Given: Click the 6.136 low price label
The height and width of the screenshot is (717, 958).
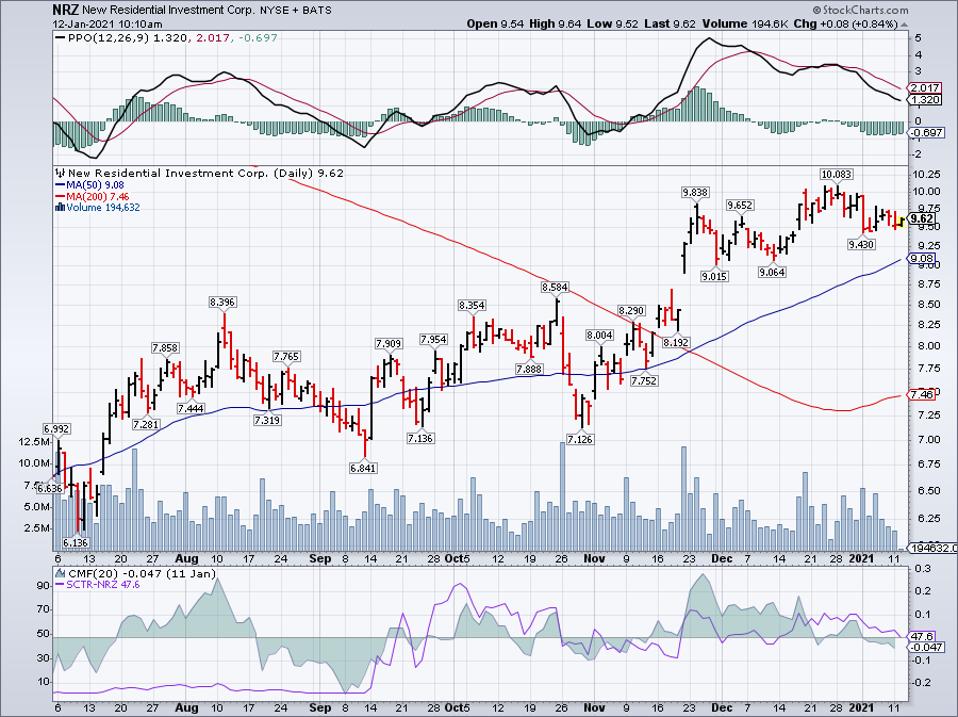Looking at the screenshot, I should click(x=75, y=542).
